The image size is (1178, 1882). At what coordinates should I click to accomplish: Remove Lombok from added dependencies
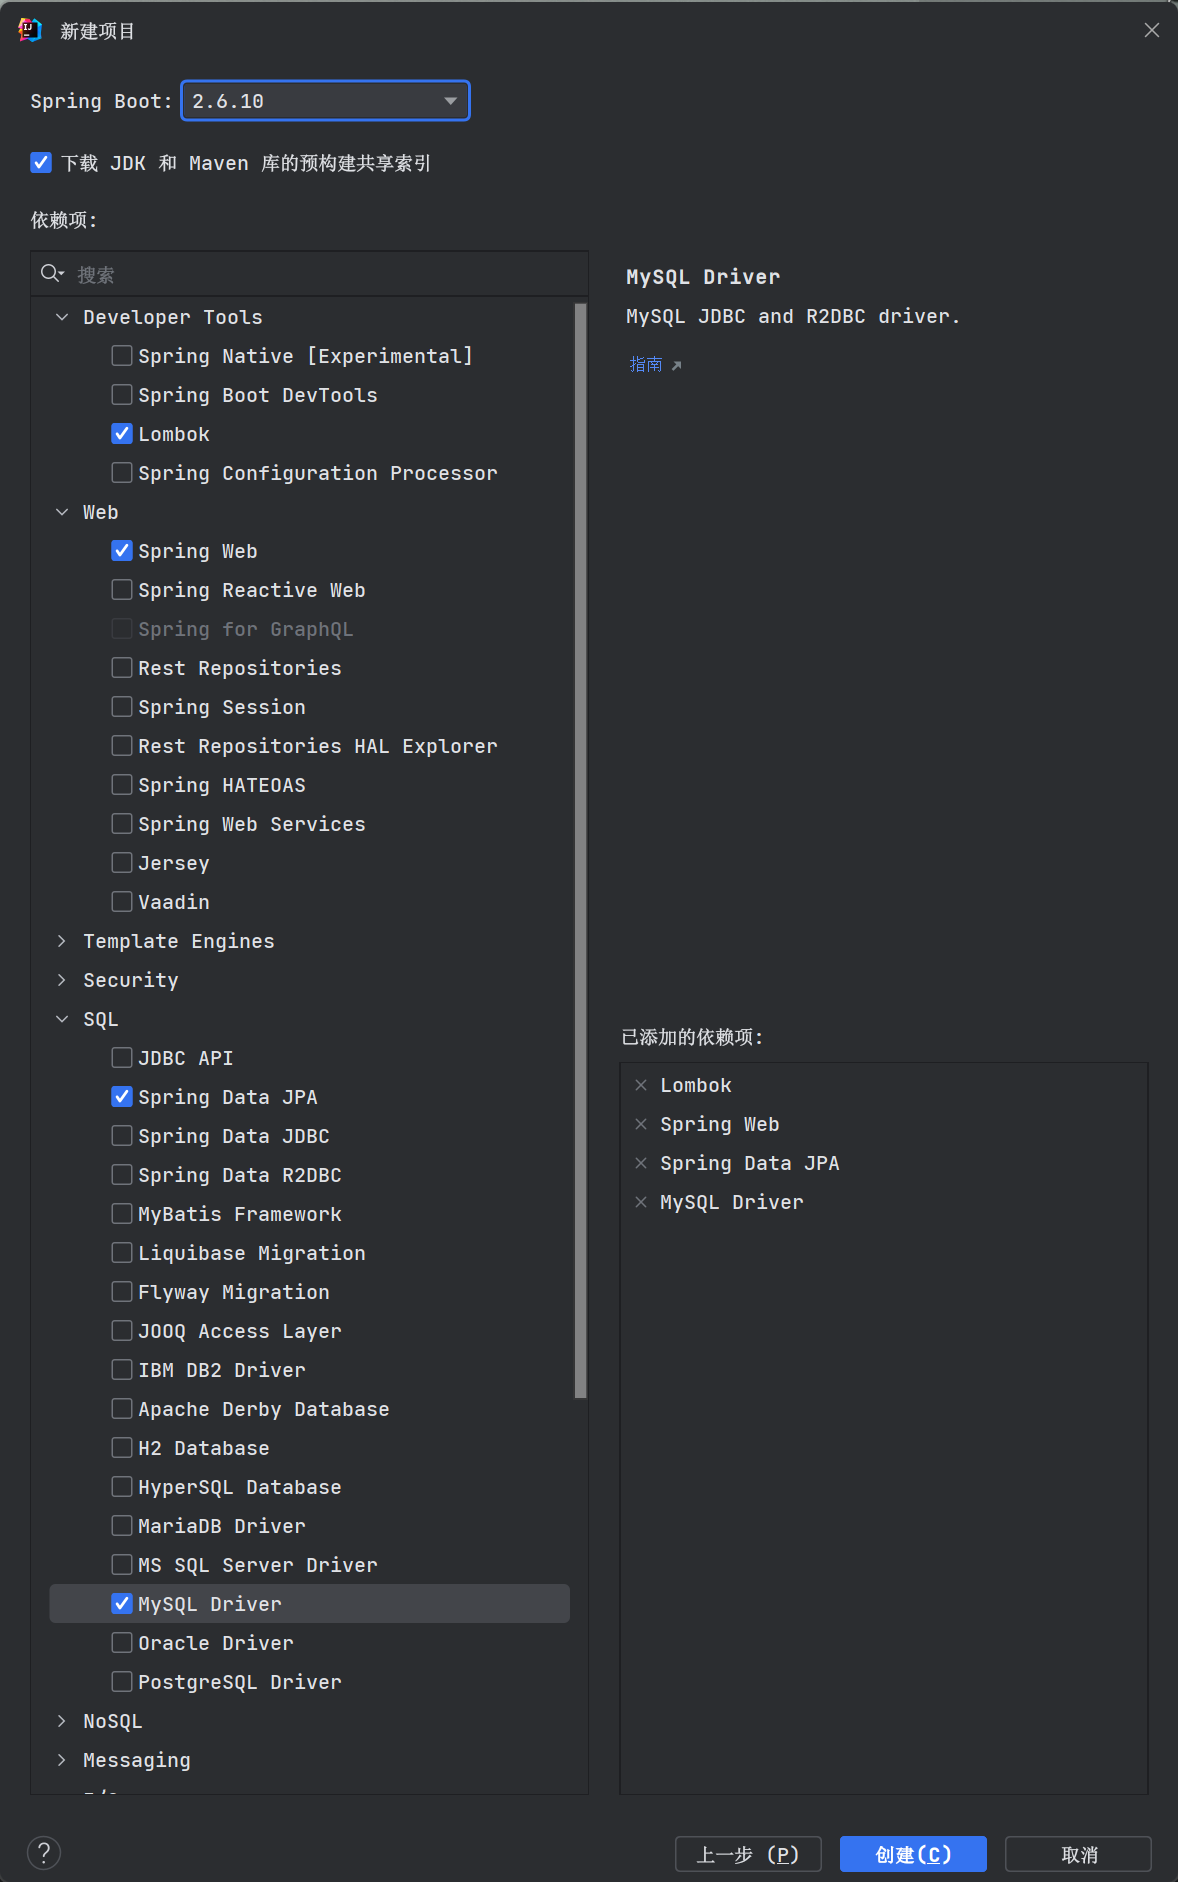641,1085
